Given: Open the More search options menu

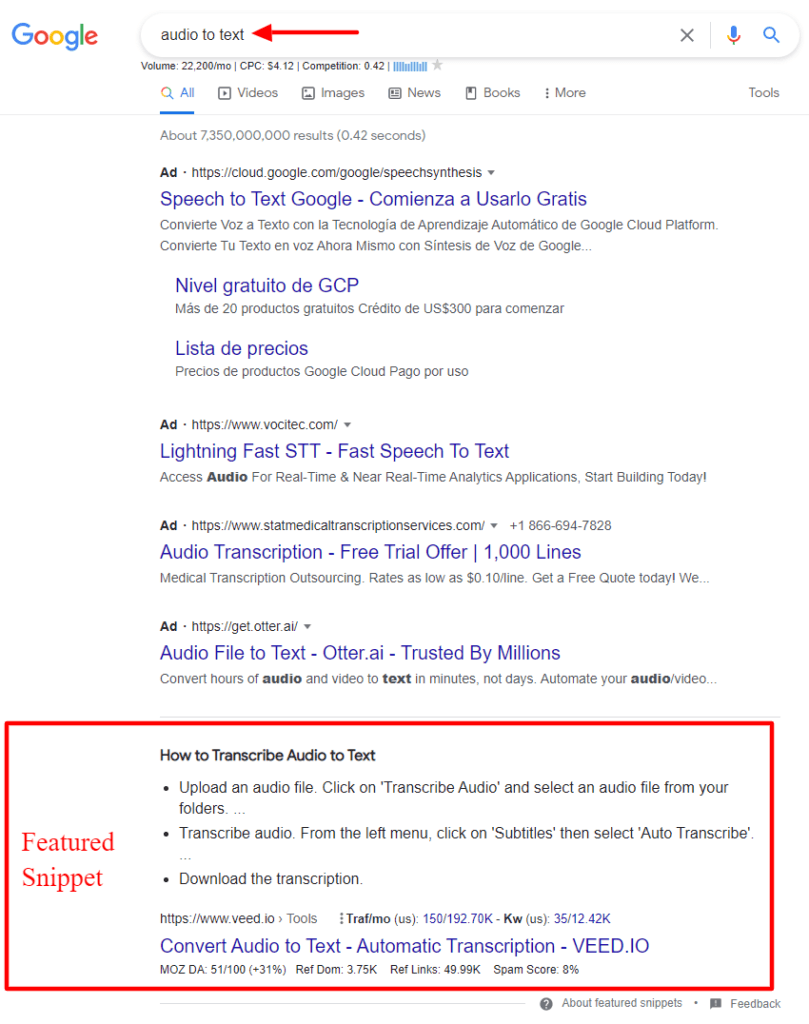Looking at the screenshot, I should pos(565,93).
